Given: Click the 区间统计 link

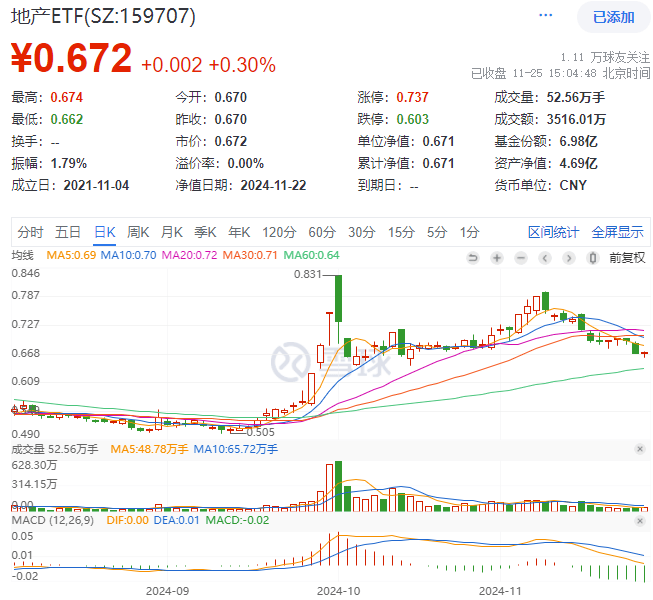Looking at the screenshot, I should point(553,232).
